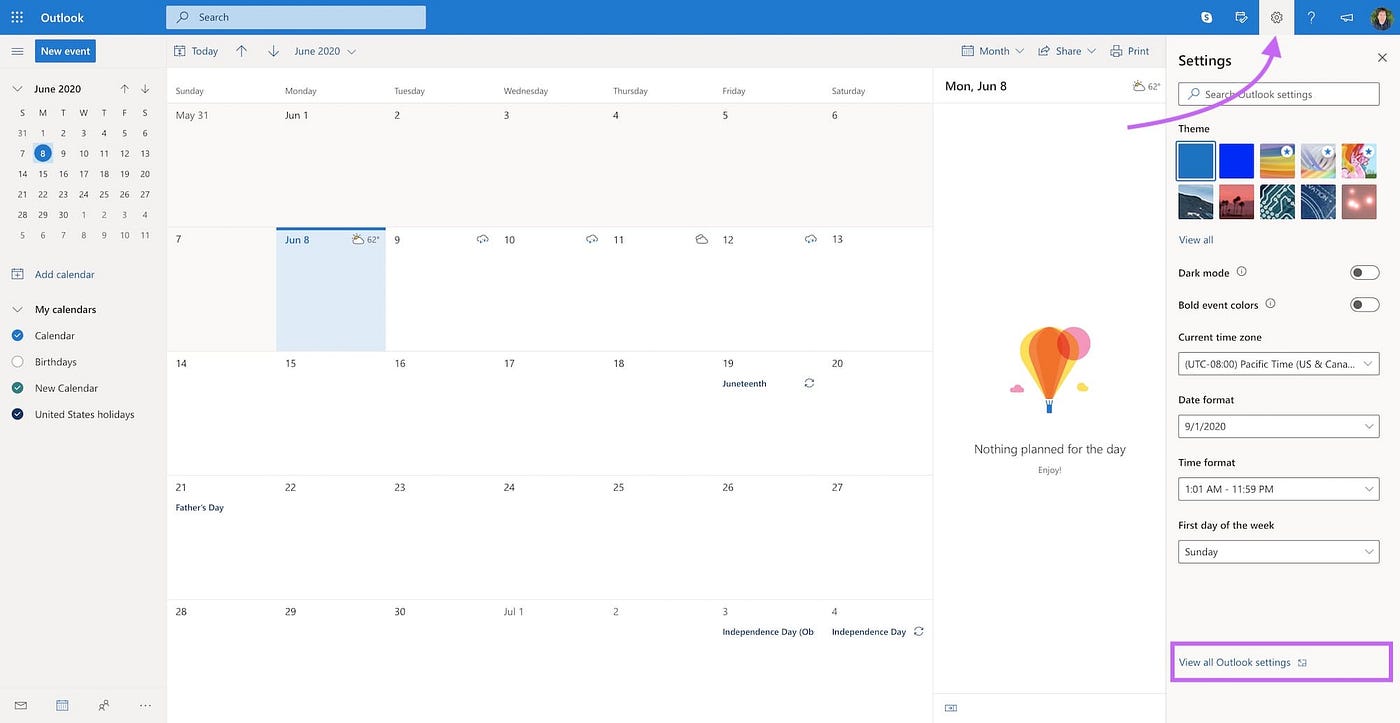
Task: Switch to People icon in bottom bar
Action: pyautogui.click(x=104, y=705)
